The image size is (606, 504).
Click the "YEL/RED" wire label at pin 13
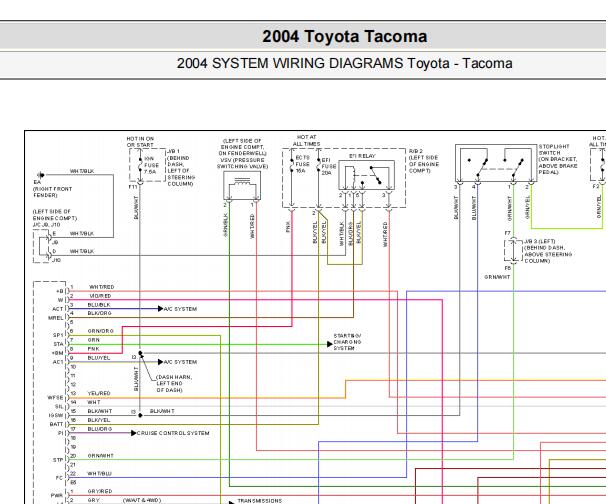click(x=99, y=393)
